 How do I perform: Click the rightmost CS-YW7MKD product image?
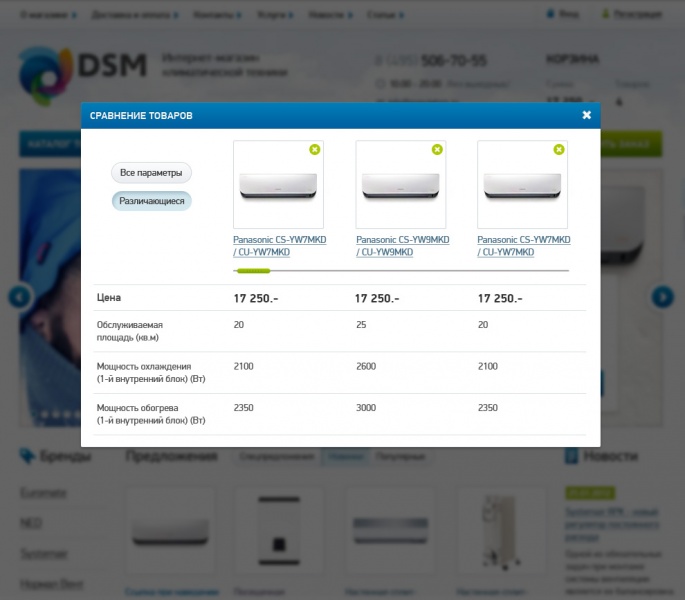click(522, 184)
